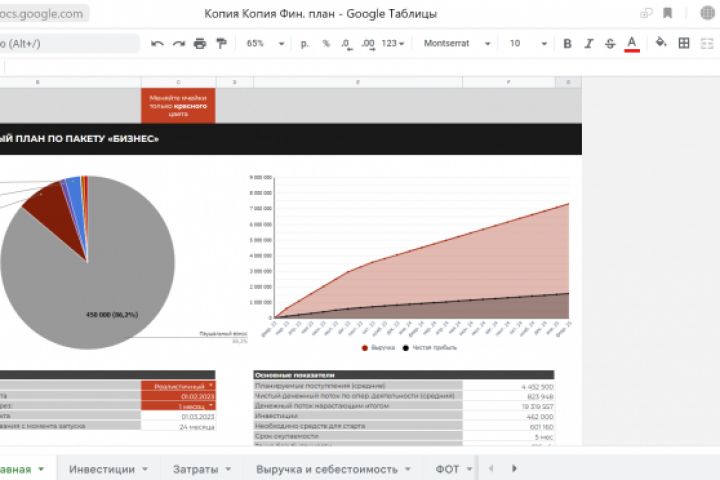Screen dimensions: 720x480
Task: Decrease decimal places
Action: coord(347,44)
